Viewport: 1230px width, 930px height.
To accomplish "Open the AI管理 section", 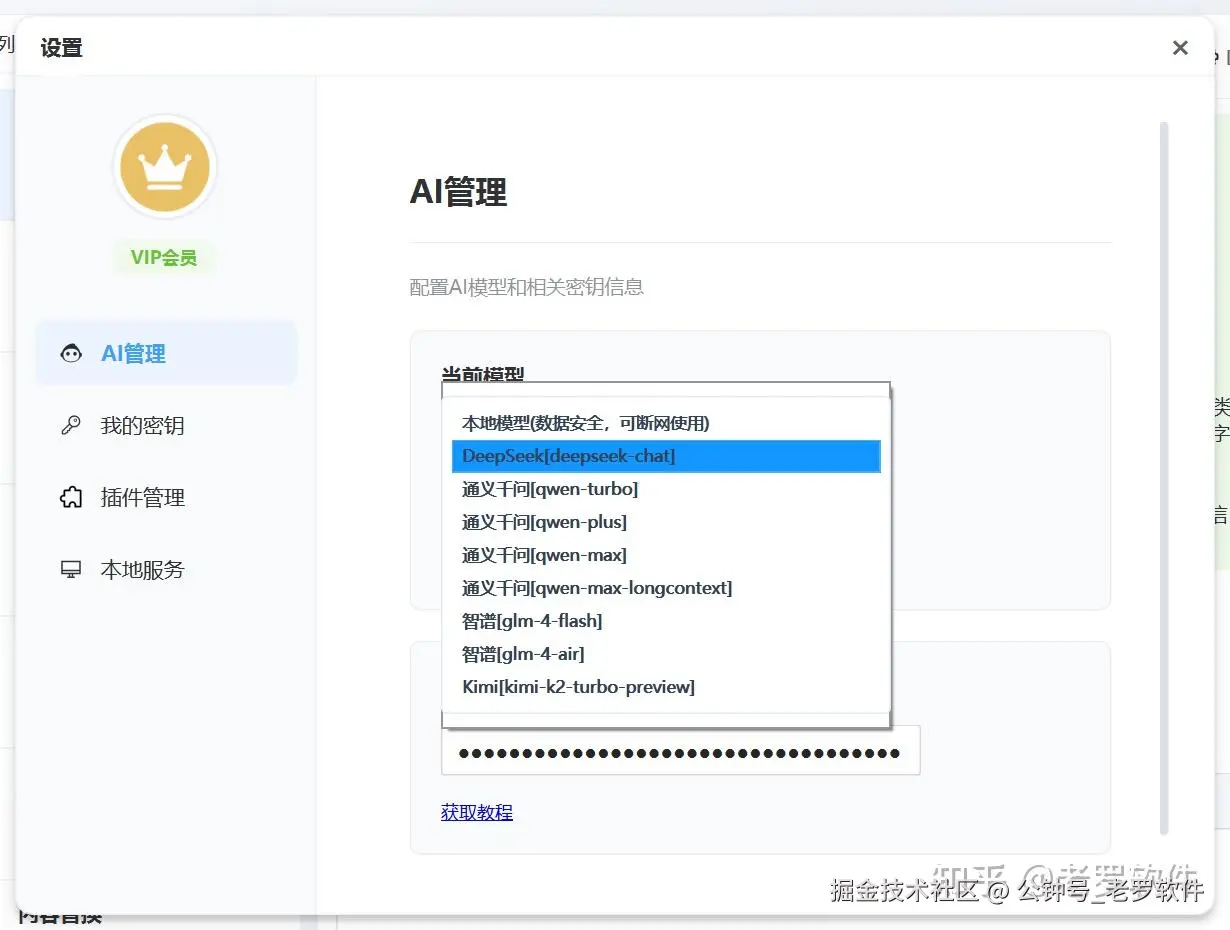I will [167, 353].
